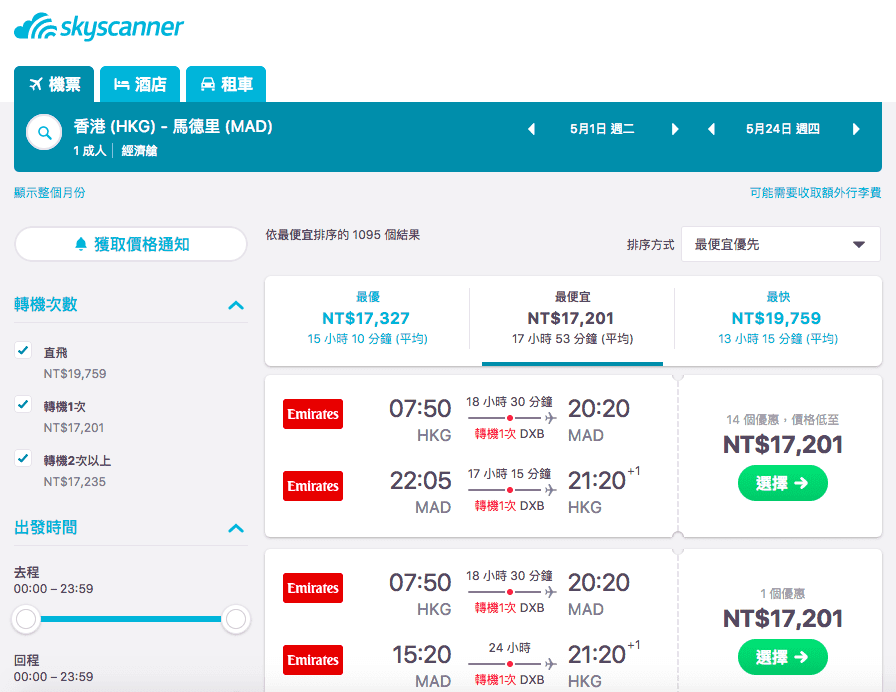Go to previous return date arrow
Image resolution: width=896 pixels, height=692 pixels.
click(711, 129)
